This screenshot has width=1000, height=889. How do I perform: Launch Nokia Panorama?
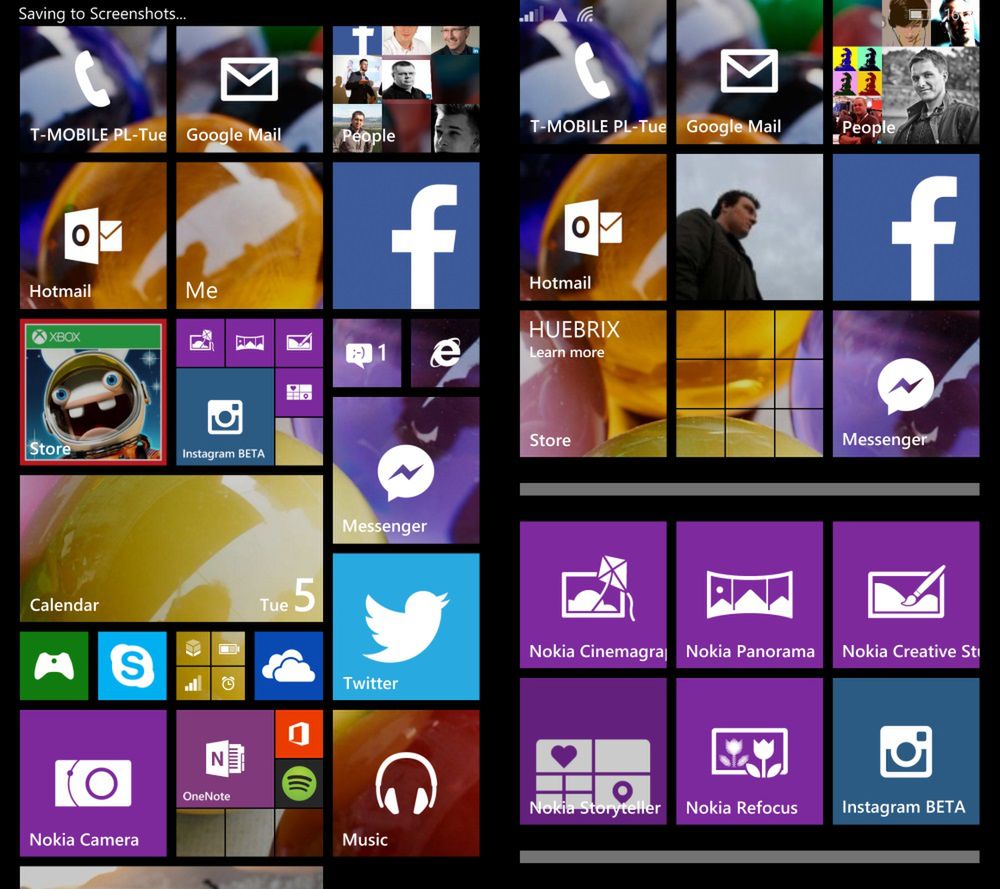pos(749,594)
